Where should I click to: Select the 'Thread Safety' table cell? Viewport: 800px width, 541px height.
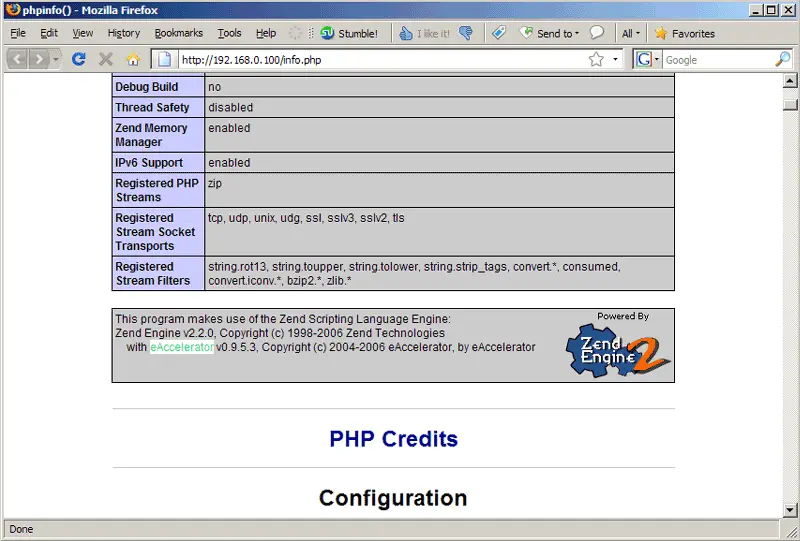point(158,107)
